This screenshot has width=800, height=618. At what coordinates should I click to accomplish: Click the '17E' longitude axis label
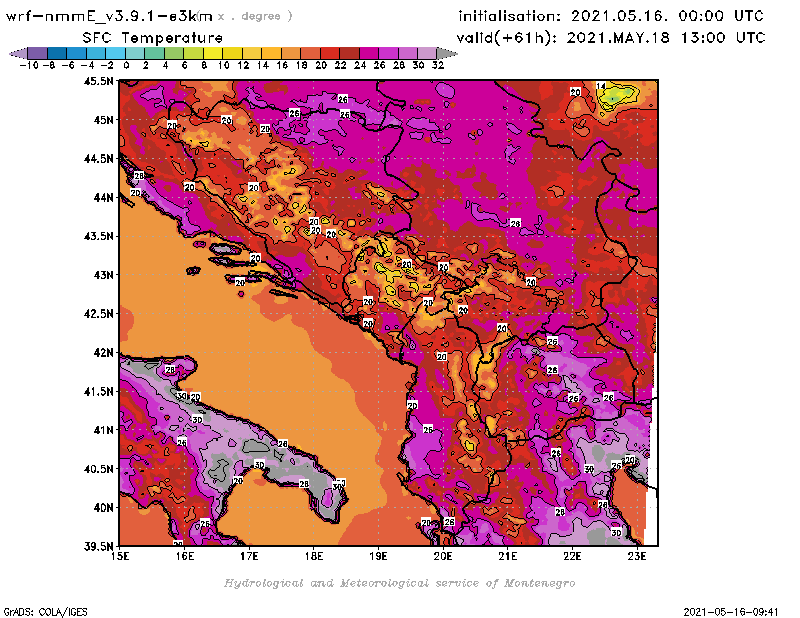point(249,556)
